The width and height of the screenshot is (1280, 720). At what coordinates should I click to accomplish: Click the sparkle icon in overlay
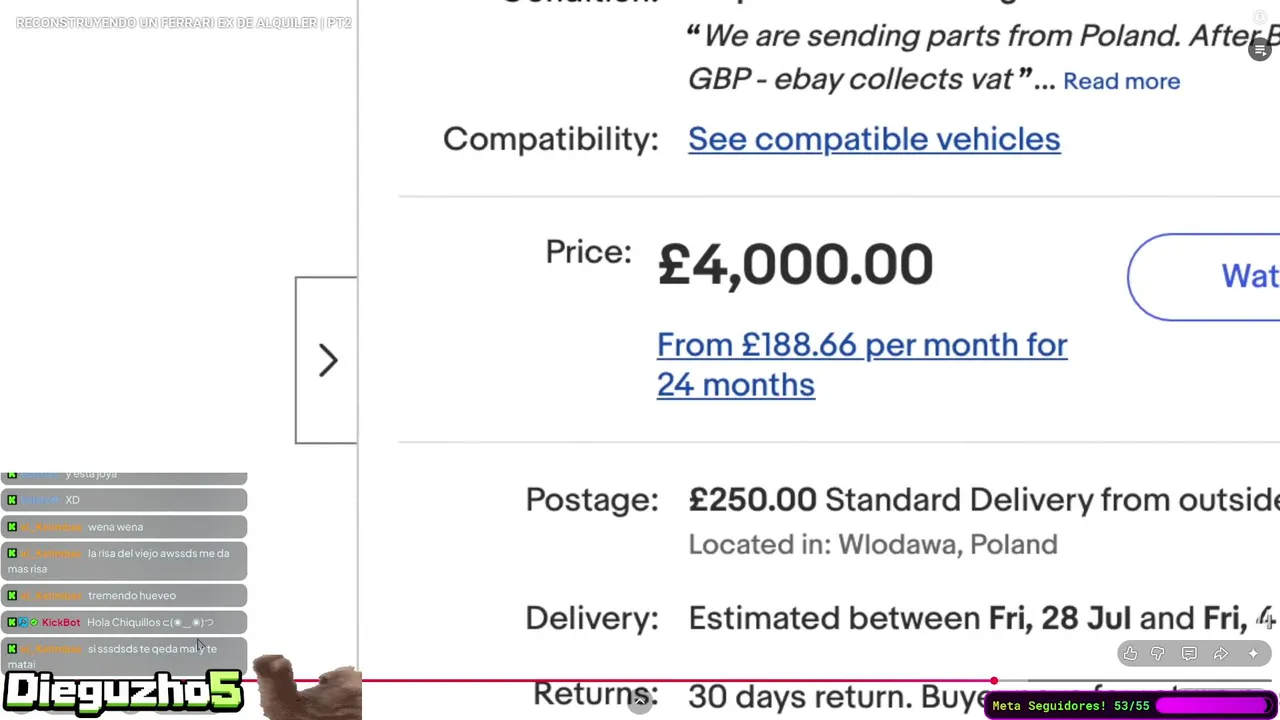pyautogui.click(x=1253, y=654)
